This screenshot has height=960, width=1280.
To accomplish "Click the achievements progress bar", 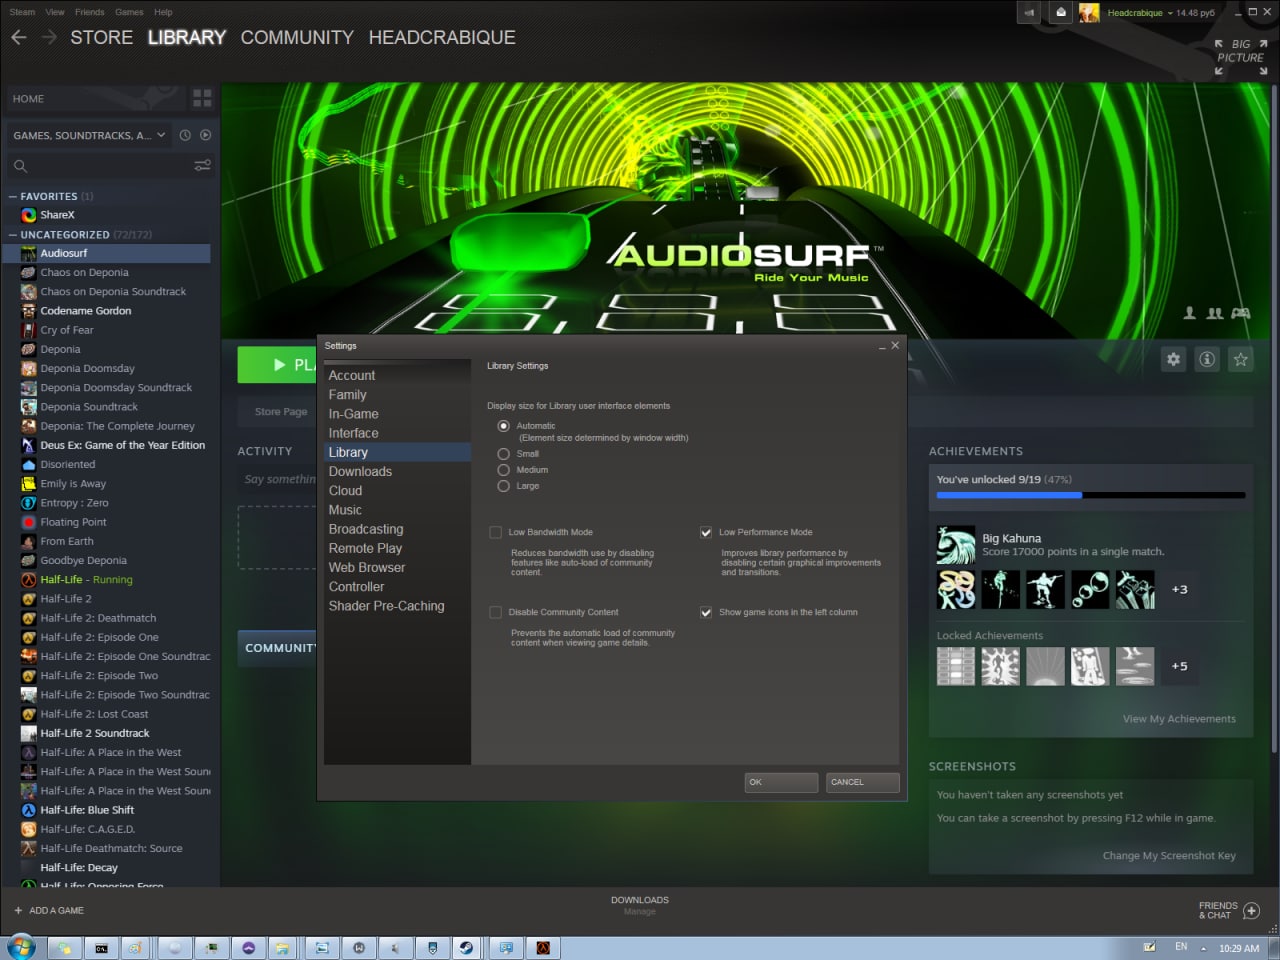I will pyautogui.click(x=1091, y=495).
